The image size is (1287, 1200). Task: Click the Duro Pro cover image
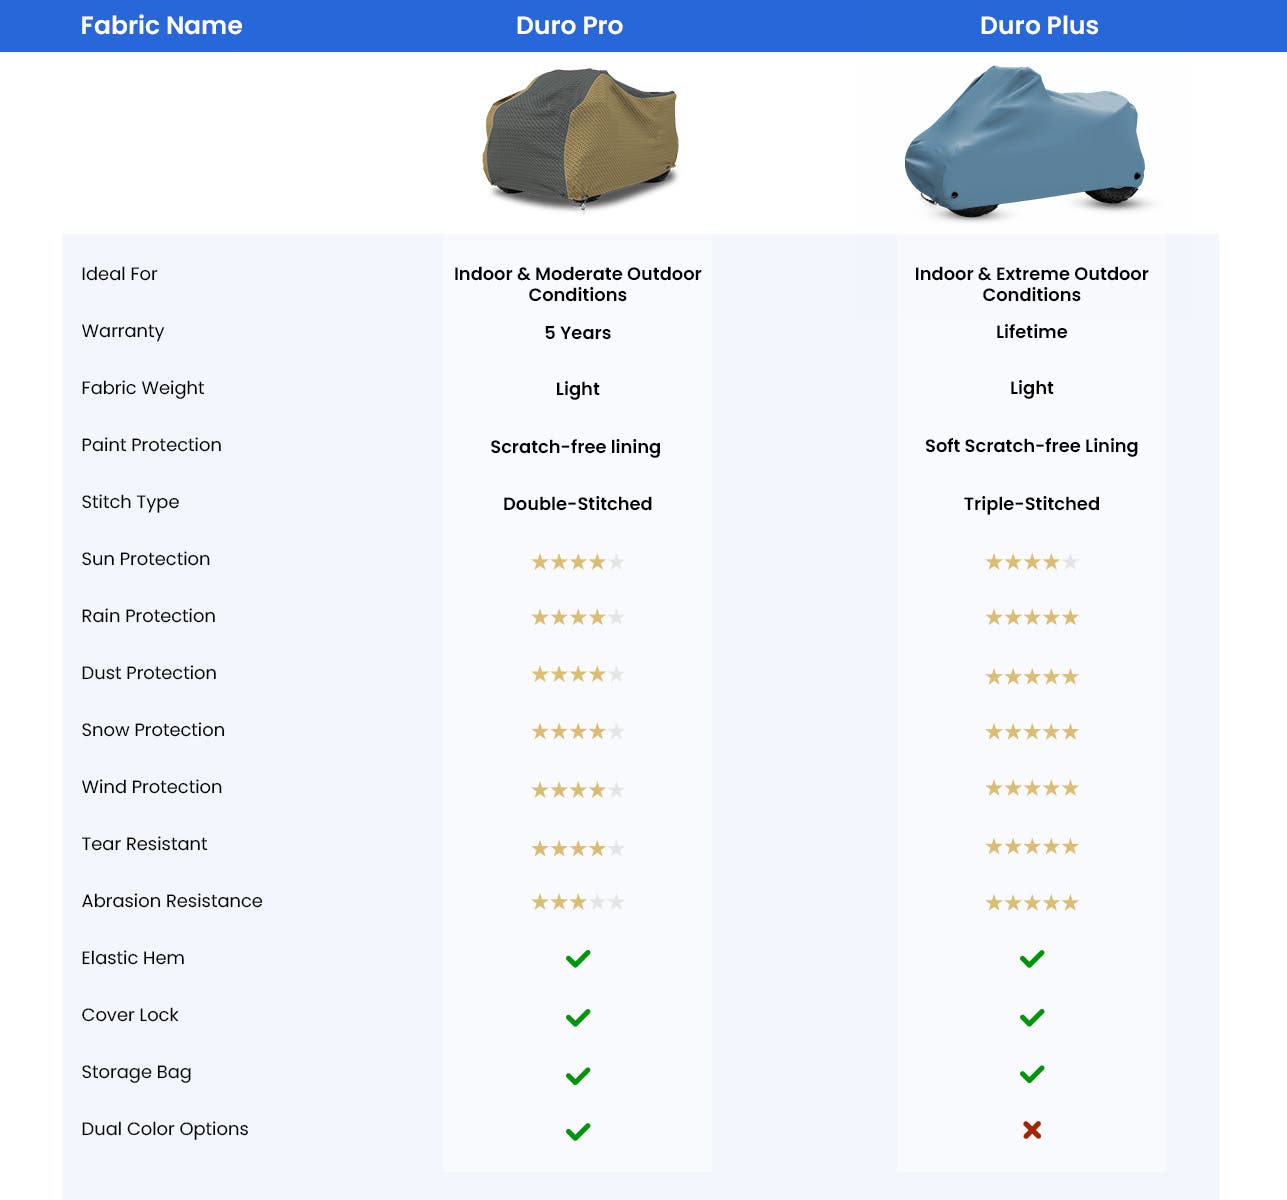point(580,138)
